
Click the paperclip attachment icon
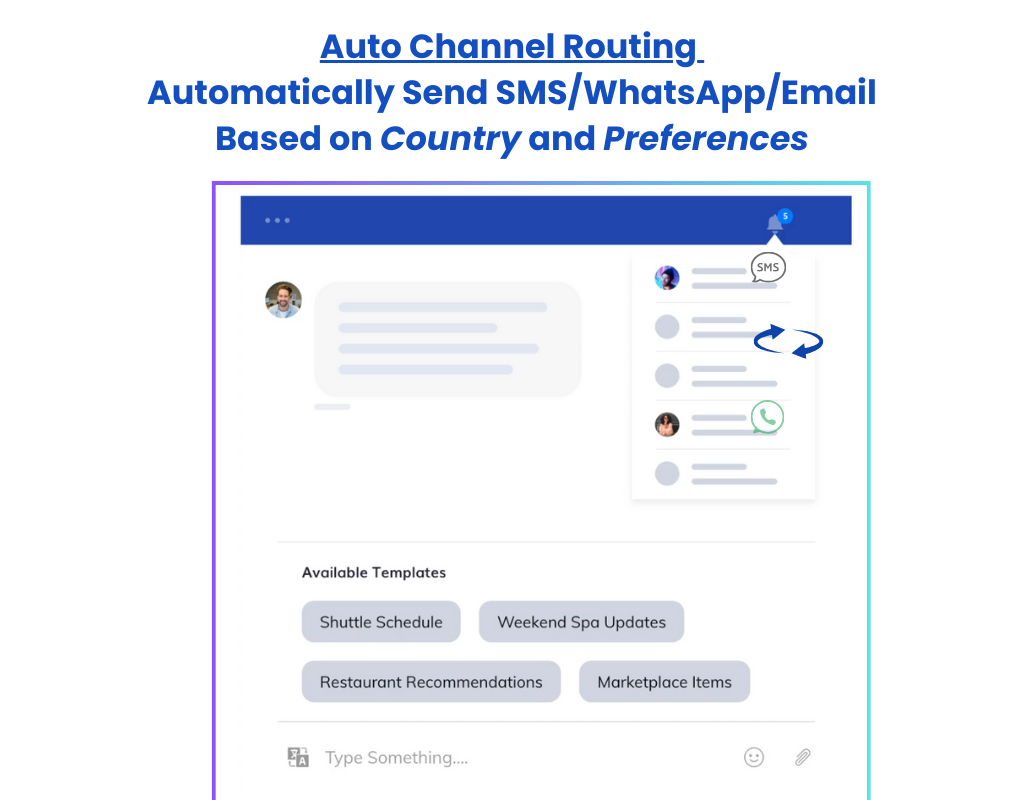802,757
